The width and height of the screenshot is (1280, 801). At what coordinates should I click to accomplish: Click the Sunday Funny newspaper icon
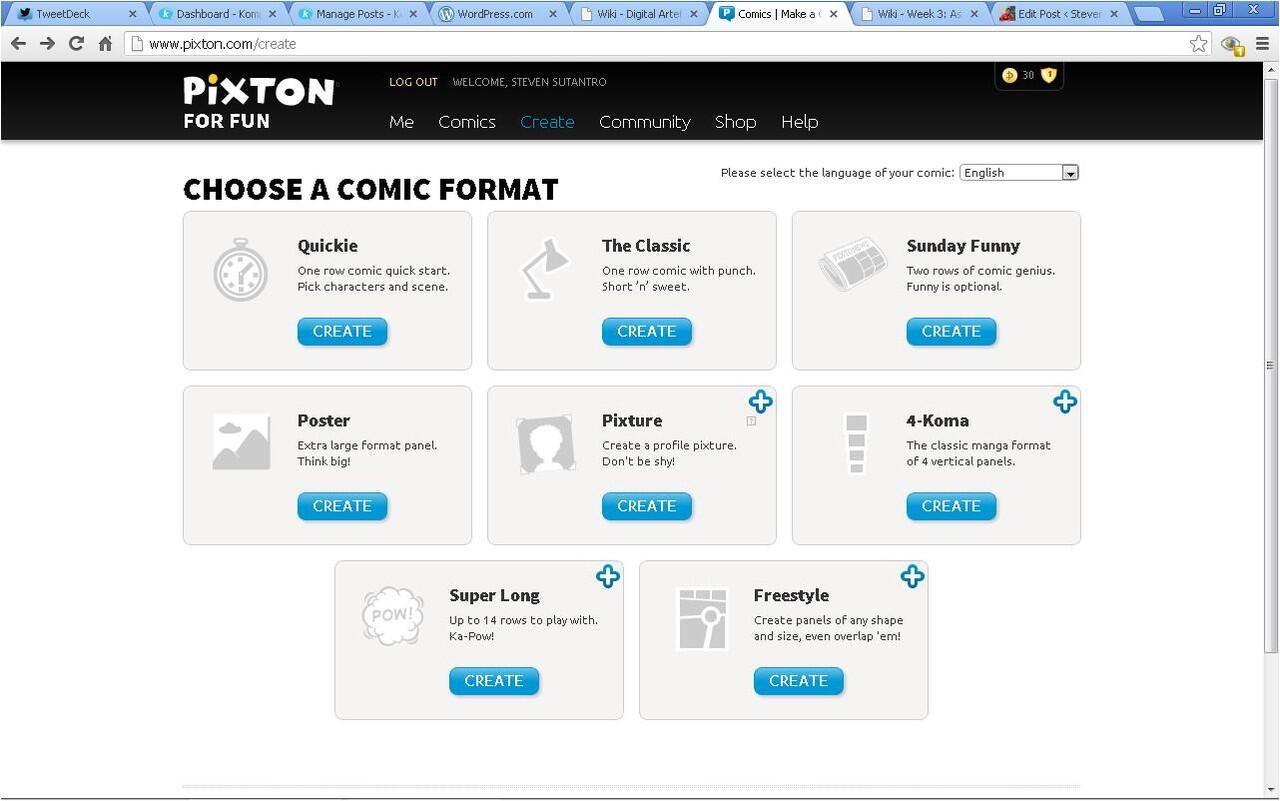pyautogui.click(x=853, y=264)
